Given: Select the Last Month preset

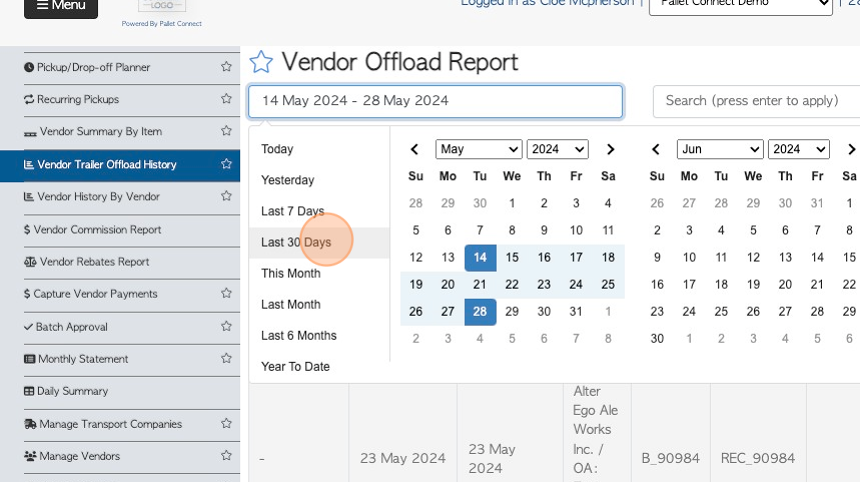Looking at the screenshot, I should coord(319,304).
